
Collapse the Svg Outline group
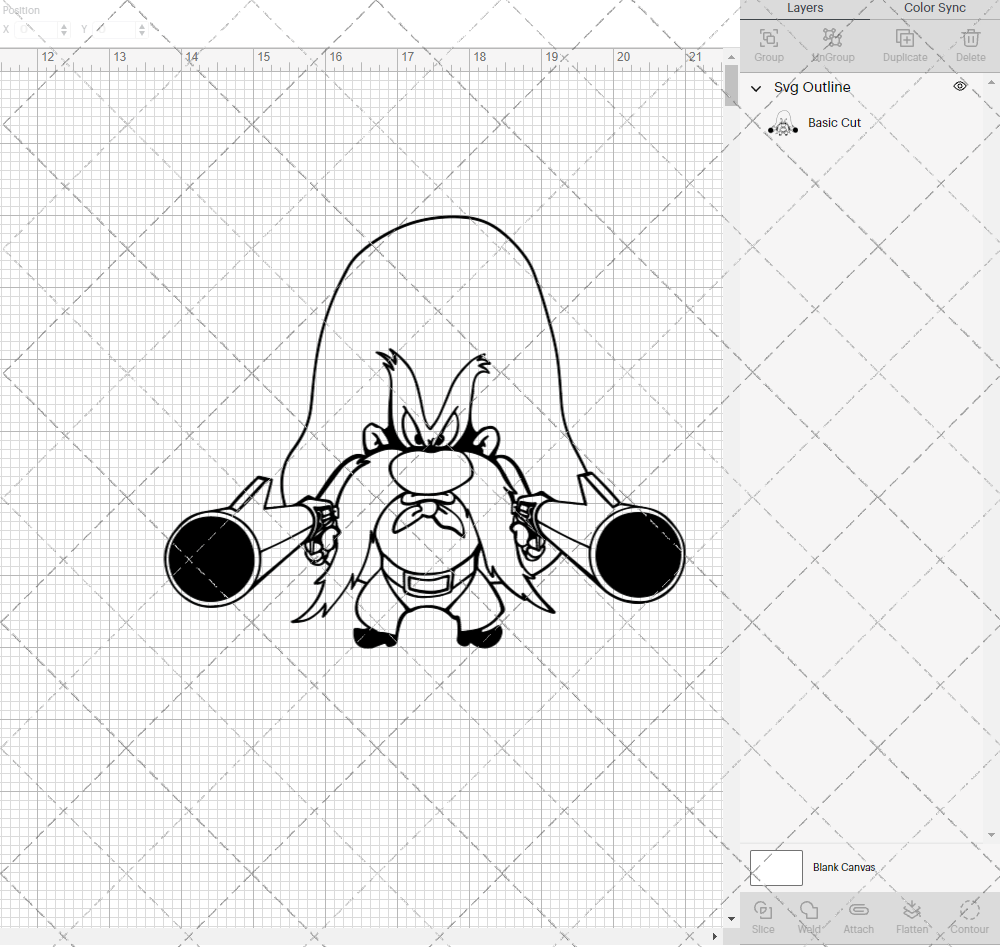[x=756, y=88]
